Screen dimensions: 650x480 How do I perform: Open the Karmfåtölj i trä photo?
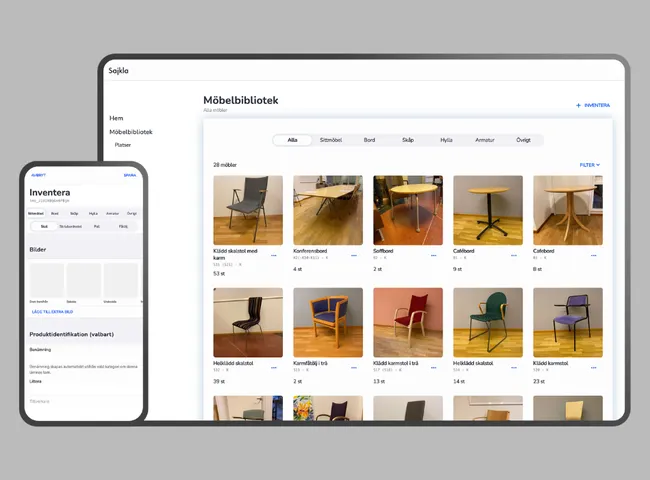point(328,322)
